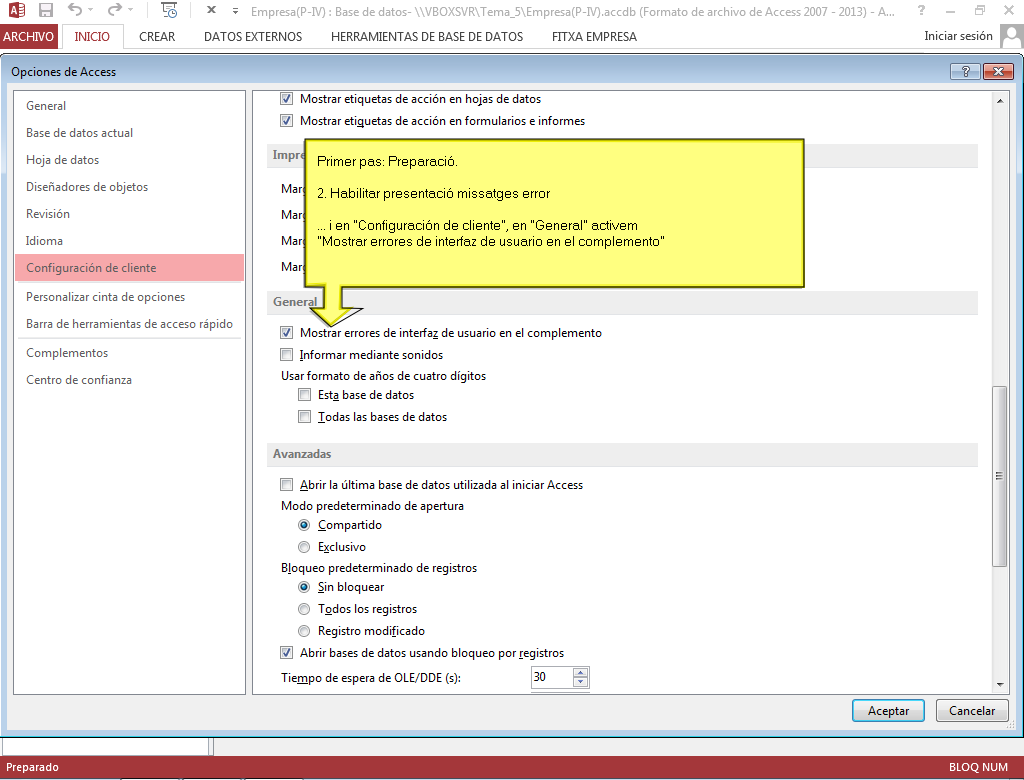Switch to the INICIO ribbon tab
The height and width of the screenshot is (780, 1024).
(x=92, y=37)
